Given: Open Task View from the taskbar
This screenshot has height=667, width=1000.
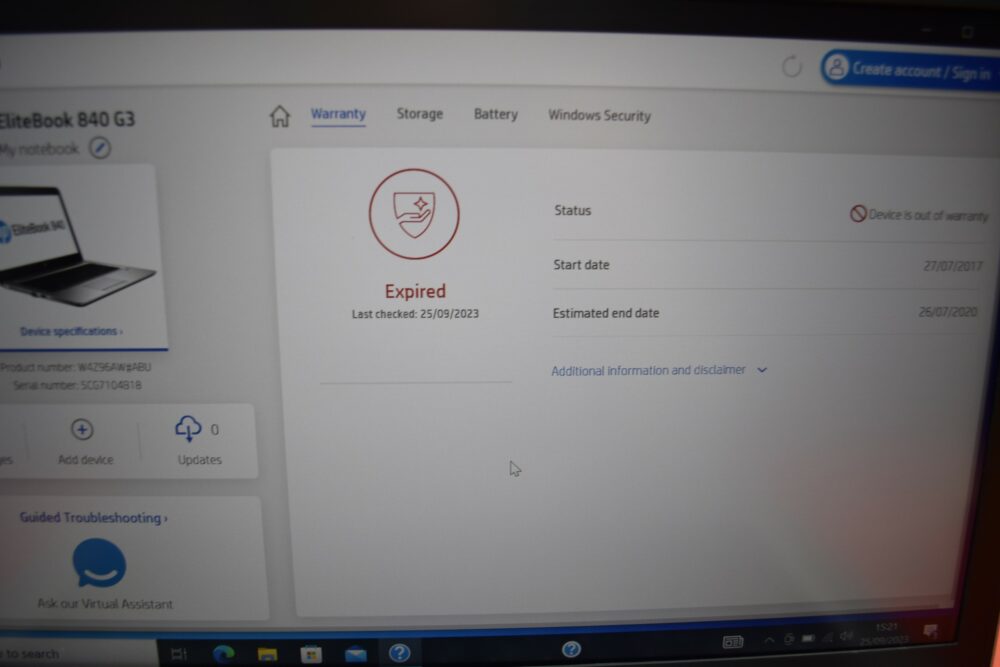Looking at the screenshot, I should [x=179, y=654].
